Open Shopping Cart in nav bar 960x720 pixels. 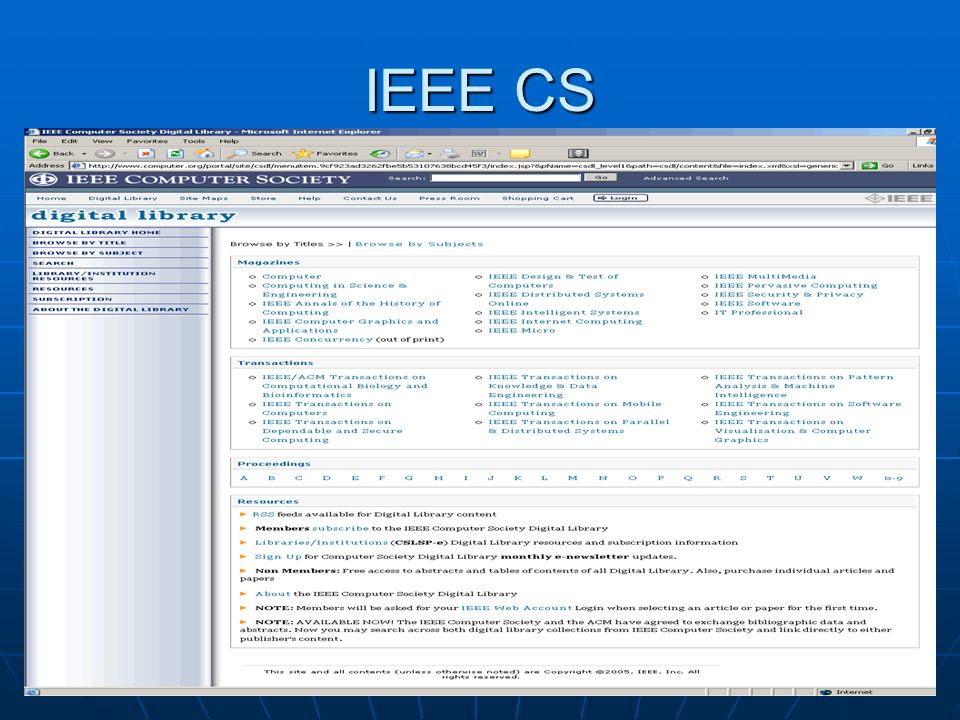click(538, 198)
